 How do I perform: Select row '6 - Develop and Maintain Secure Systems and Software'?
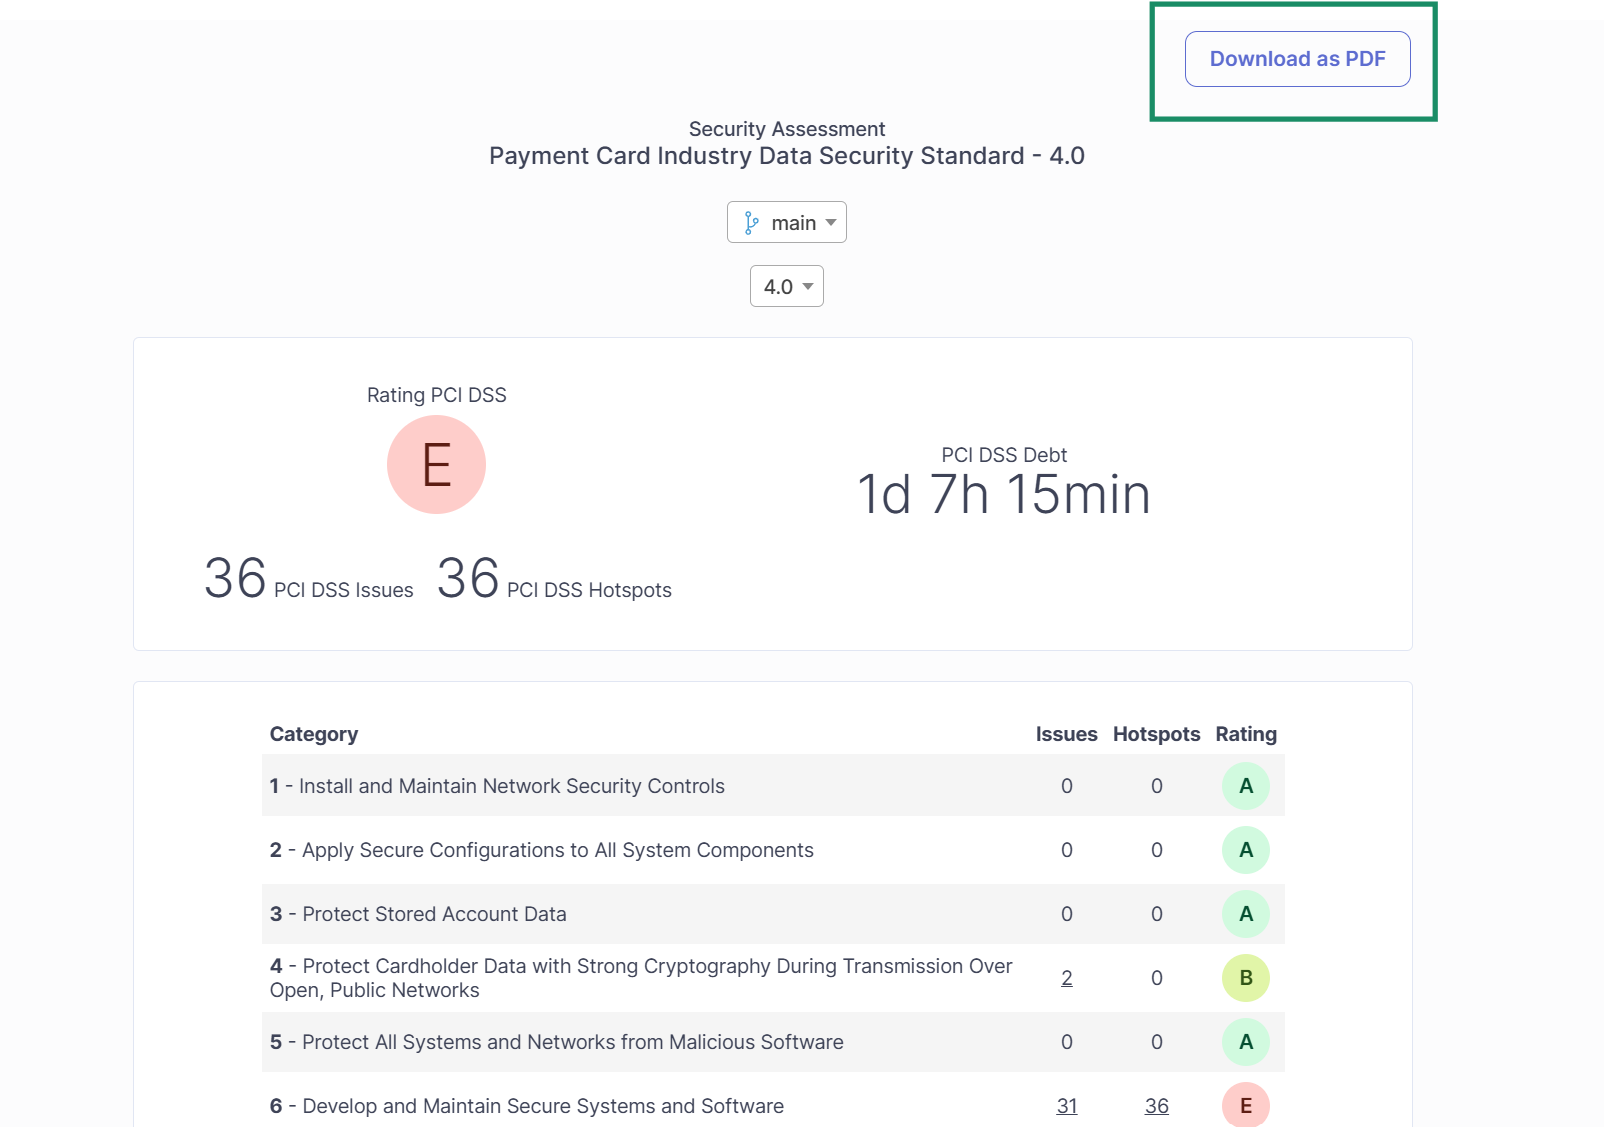pos(773,1102)
